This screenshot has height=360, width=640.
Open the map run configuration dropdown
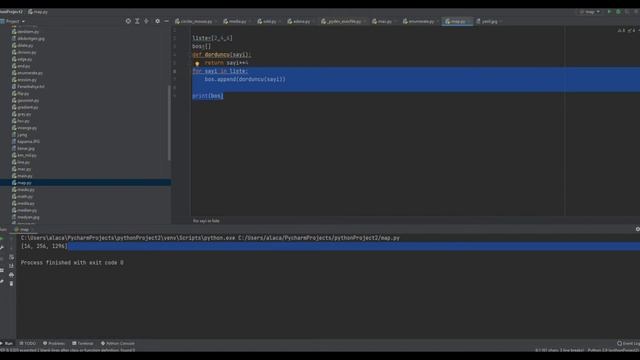[590, 12]
